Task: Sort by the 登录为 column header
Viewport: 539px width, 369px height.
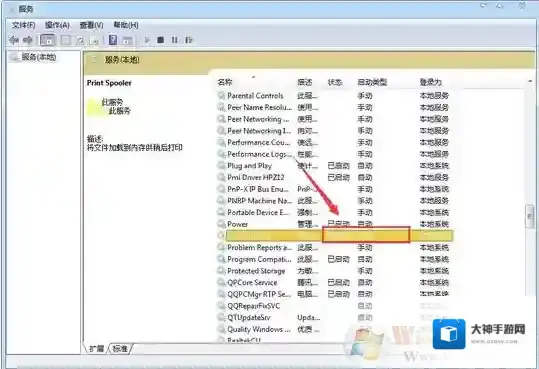Action: 431,83
